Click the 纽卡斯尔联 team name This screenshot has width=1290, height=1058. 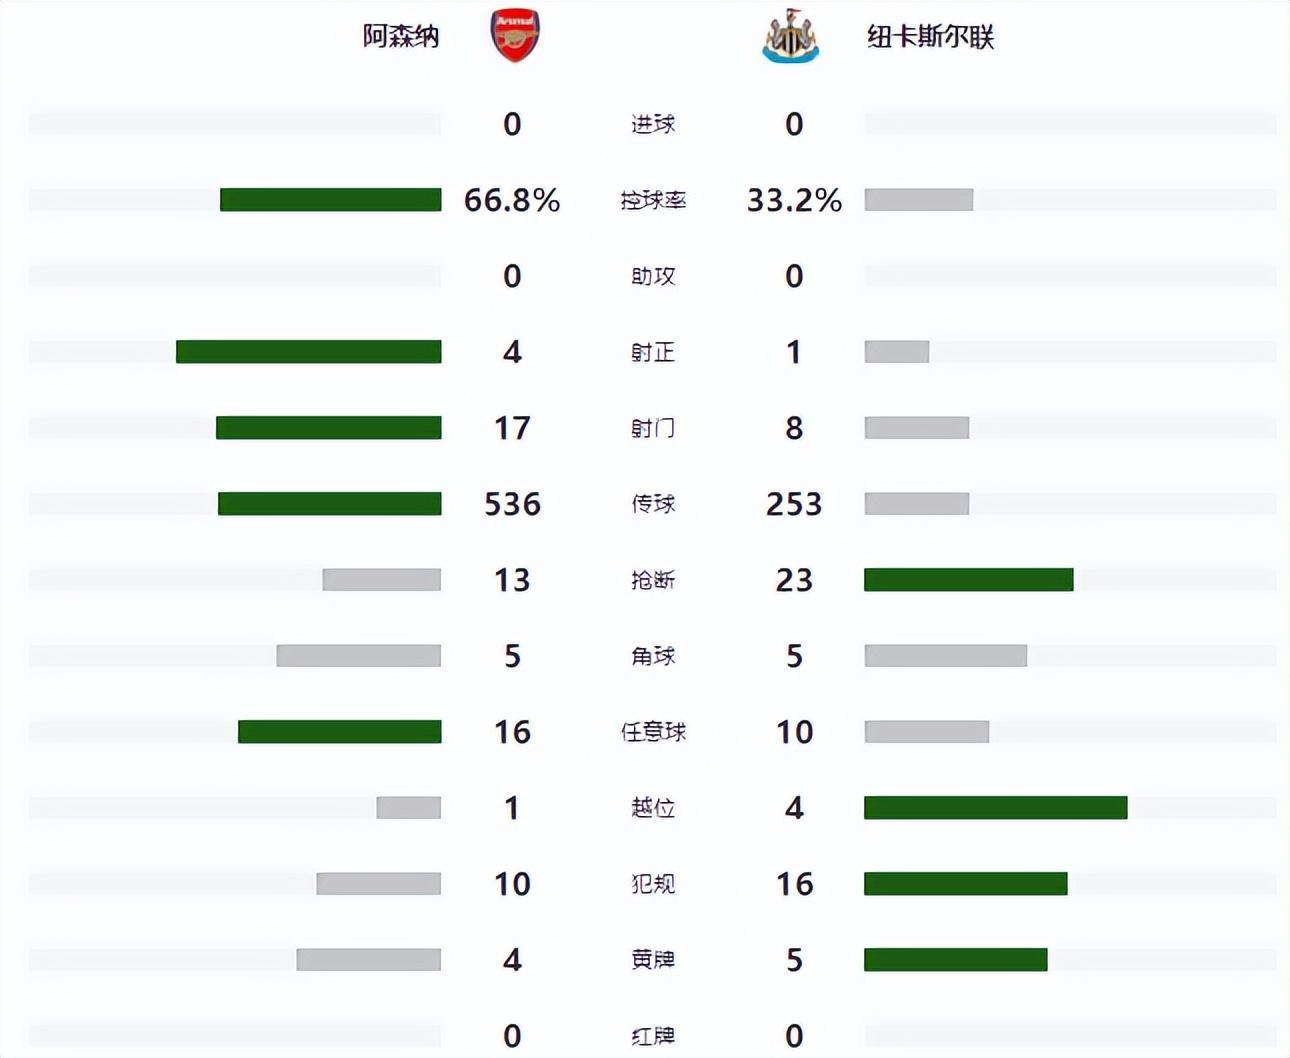pos(930,37)
